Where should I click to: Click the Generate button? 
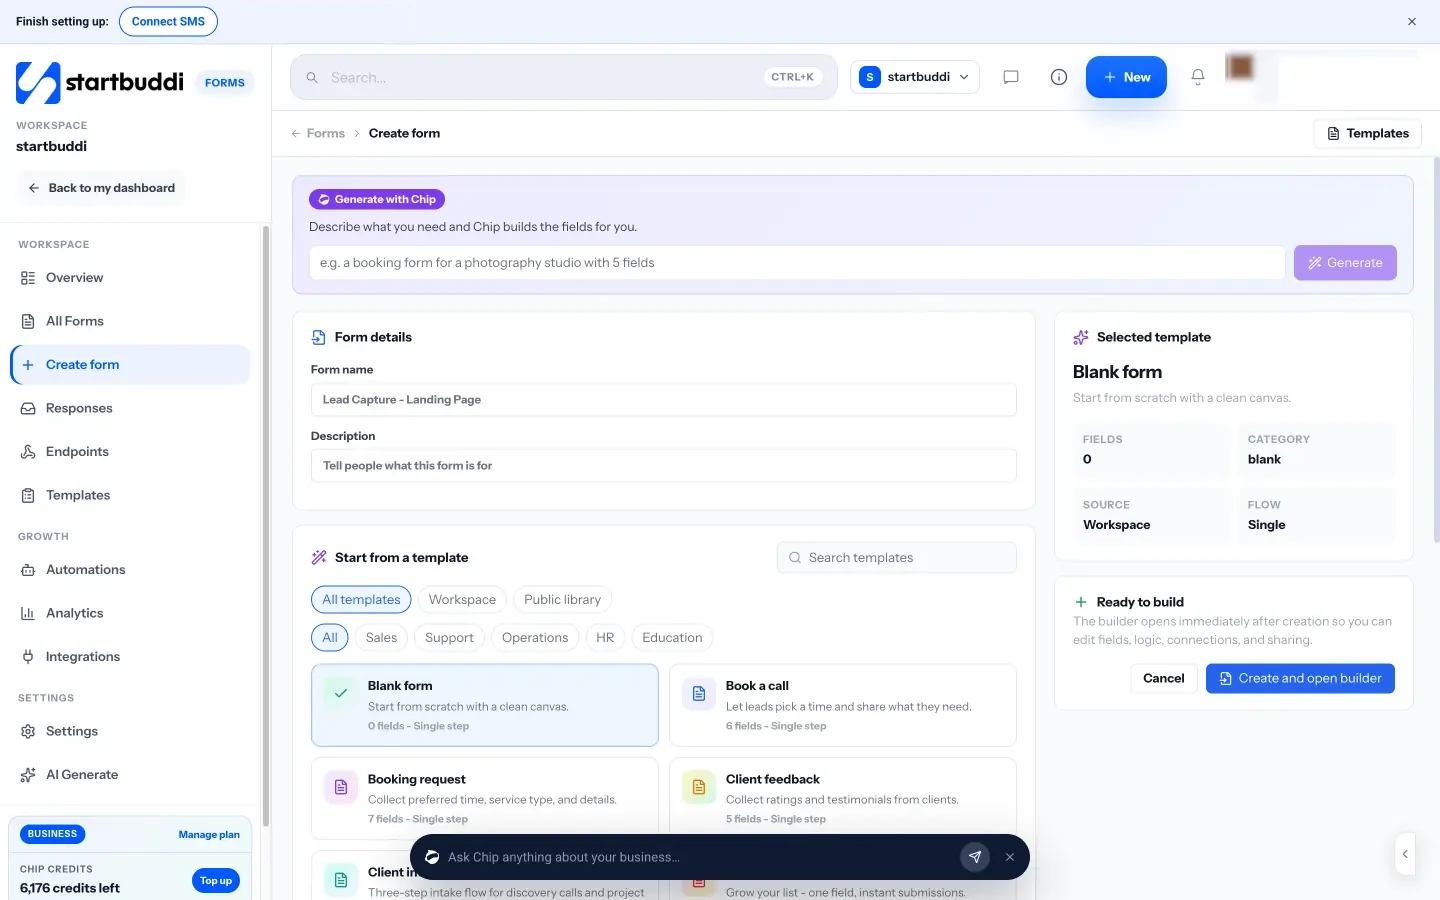(x=1345, y=263)
